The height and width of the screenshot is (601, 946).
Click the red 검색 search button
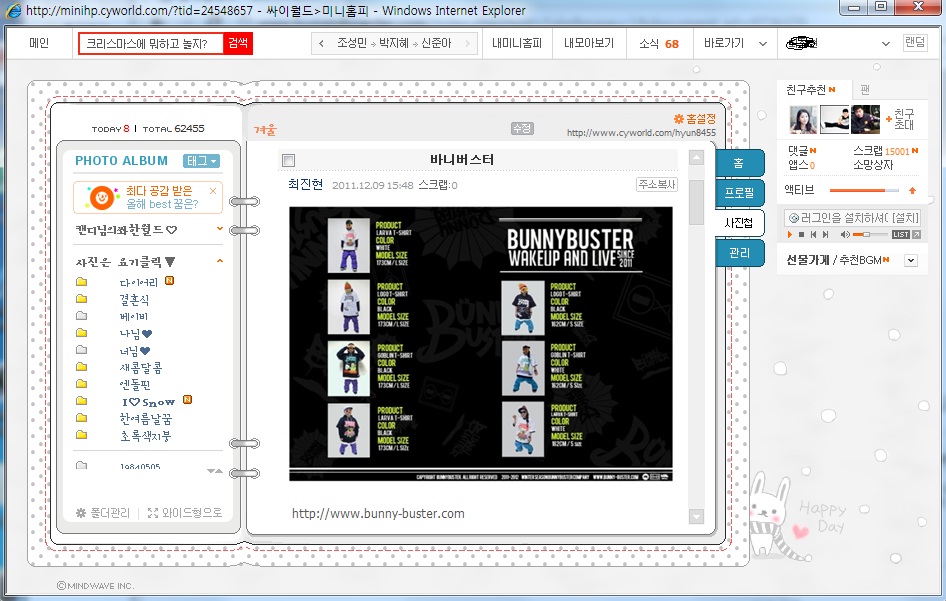(x=238, y=43)
